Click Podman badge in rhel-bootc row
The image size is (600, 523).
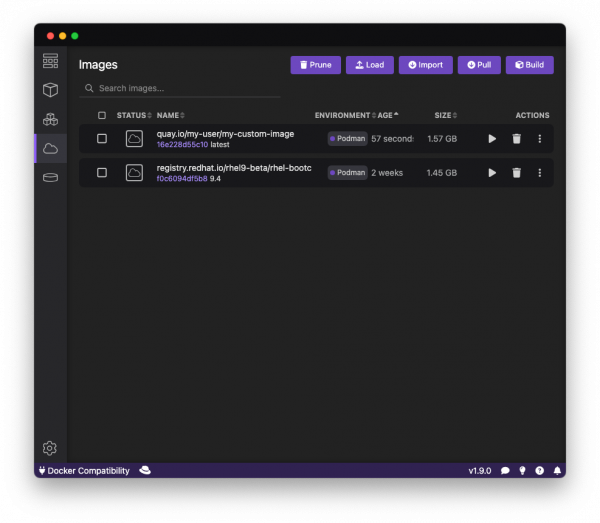[347, 173]
